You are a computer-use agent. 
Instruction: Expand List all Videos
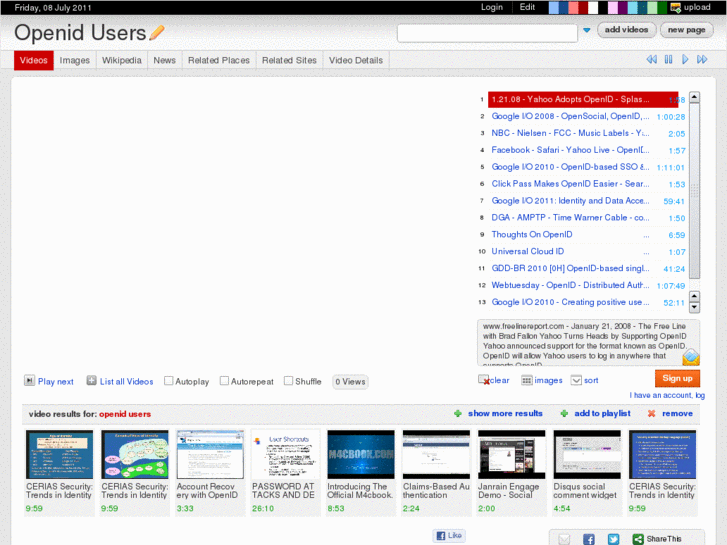[x=91, y=381]
